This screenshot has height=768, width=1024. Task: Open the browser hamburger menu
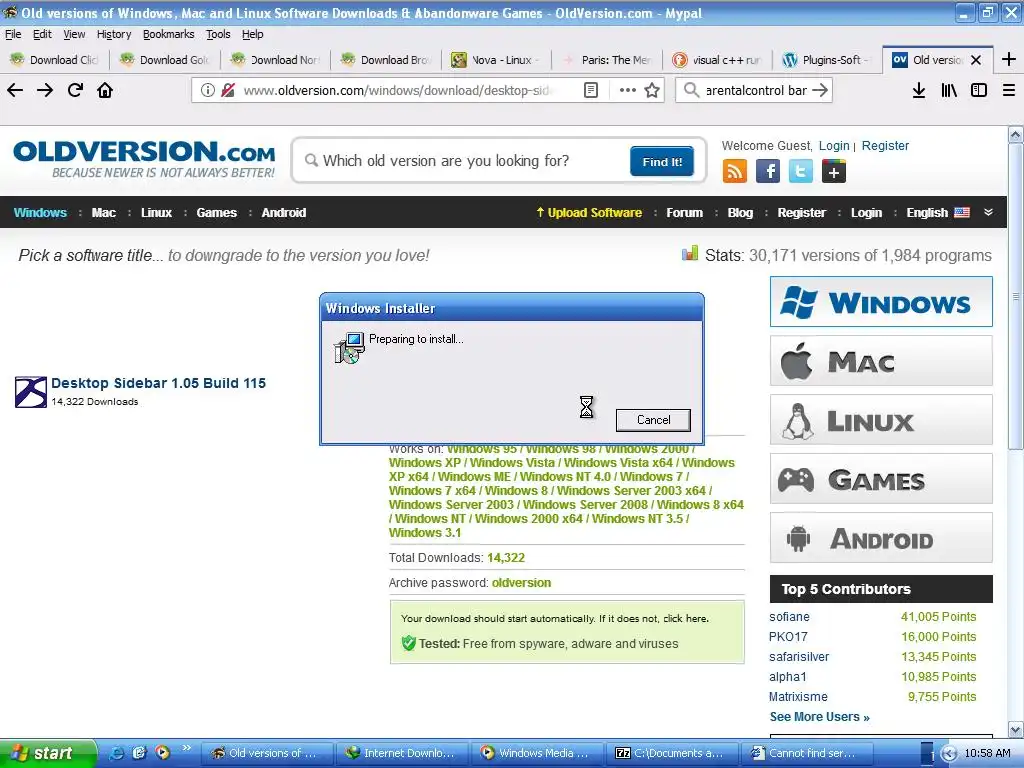(1008, 90)
